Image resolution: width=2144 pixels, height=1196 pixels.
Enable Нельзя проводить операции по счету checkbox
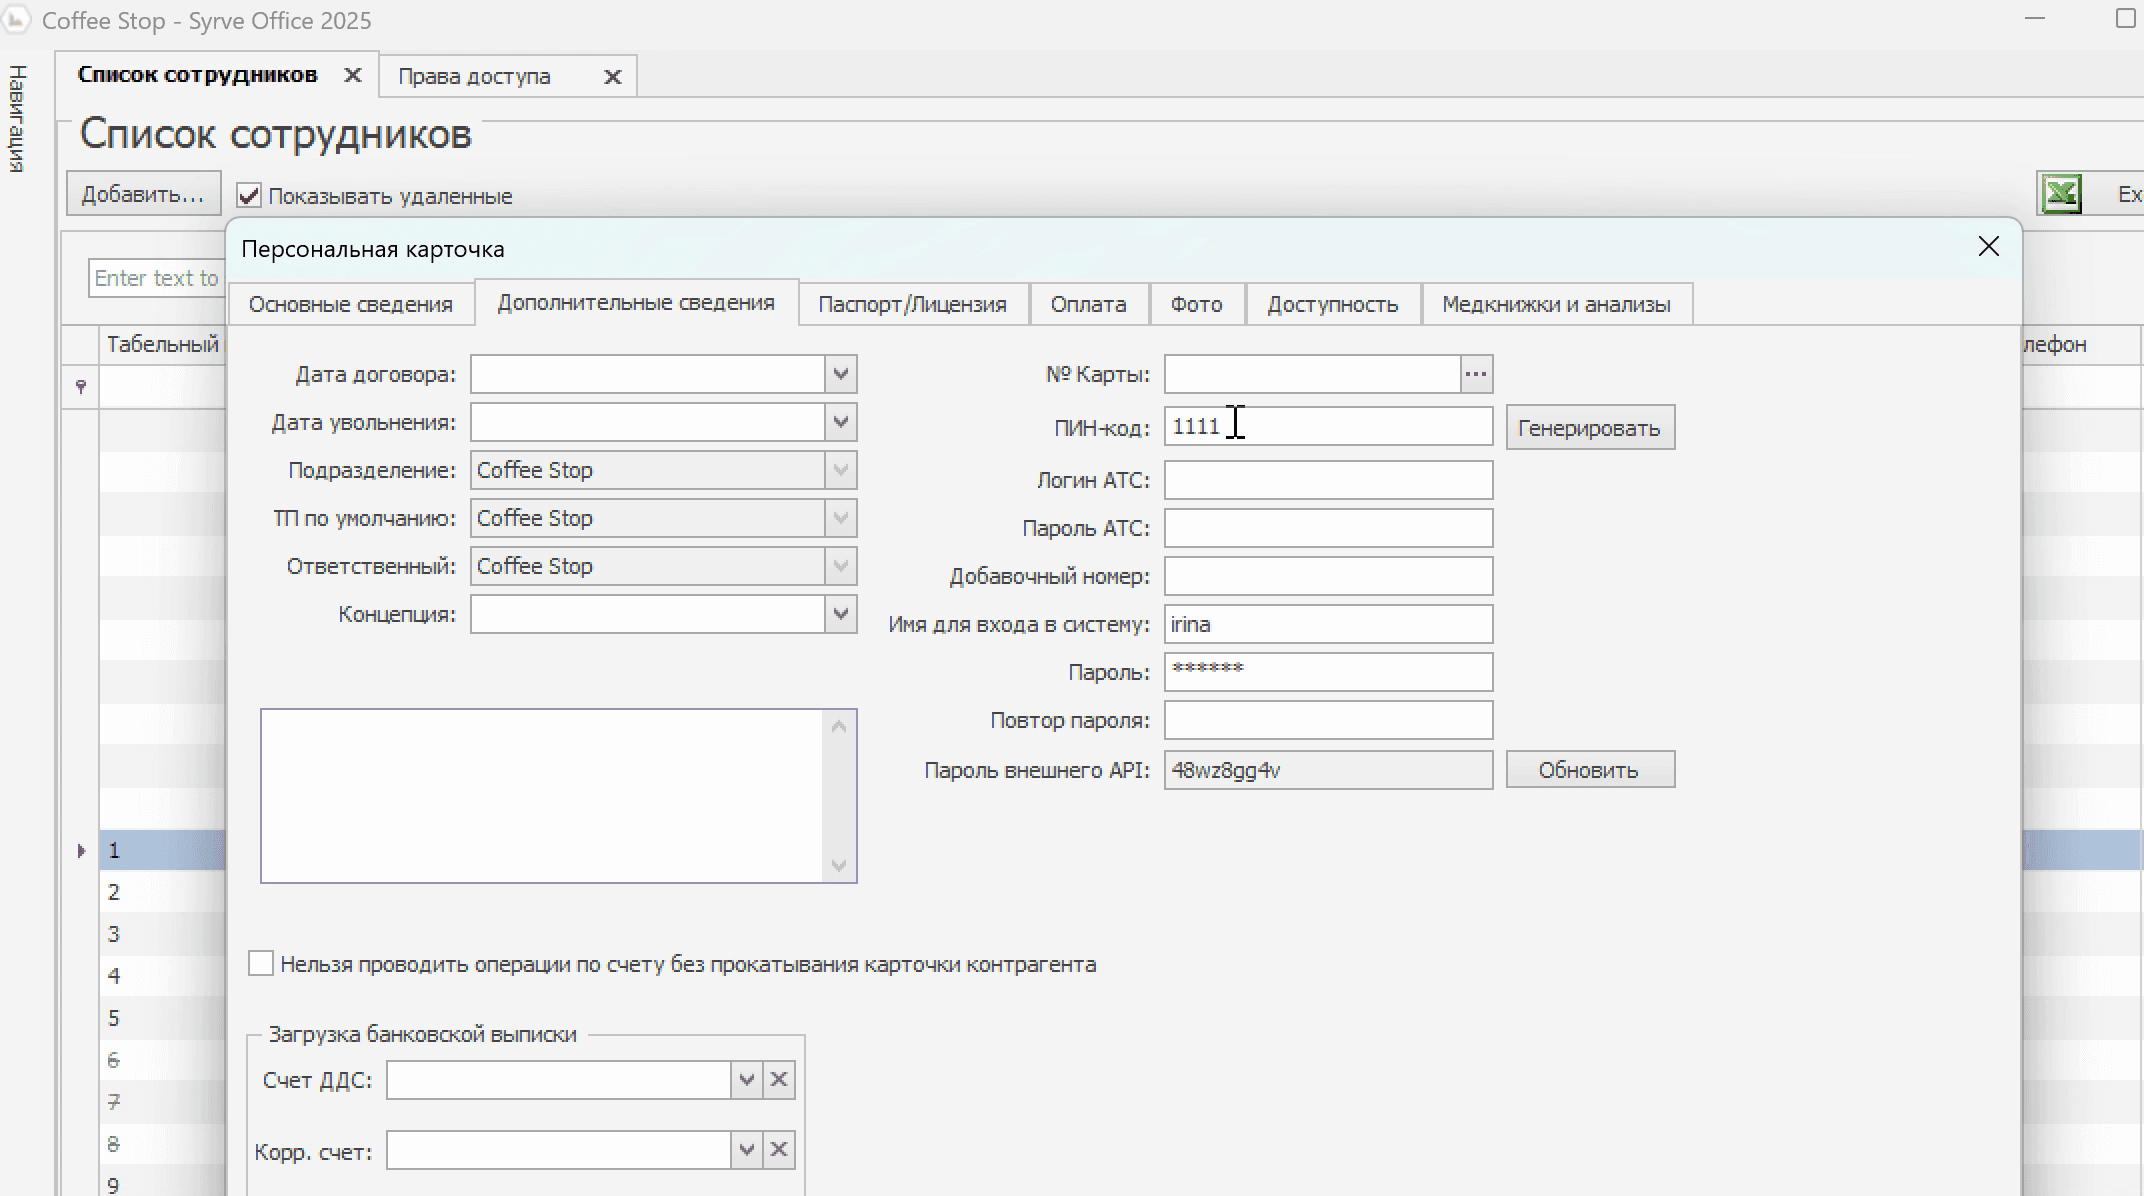(261, 964)
